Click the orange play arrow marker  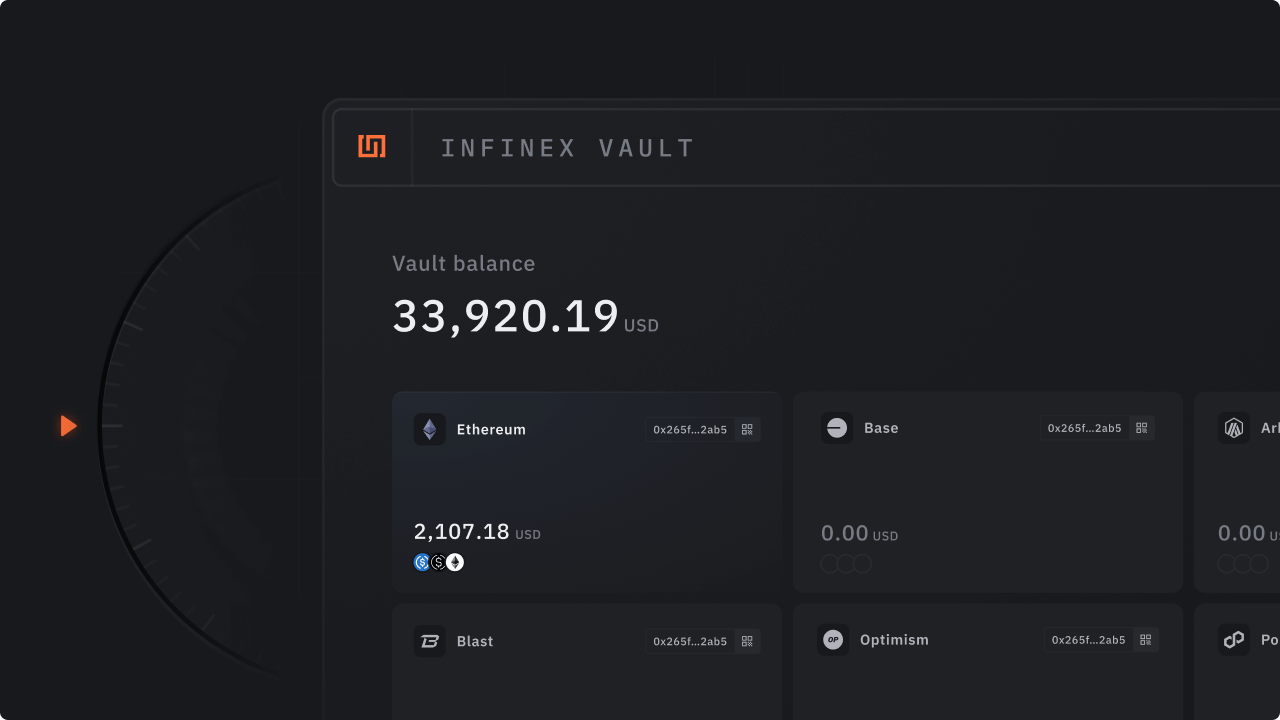click(68, 426)
